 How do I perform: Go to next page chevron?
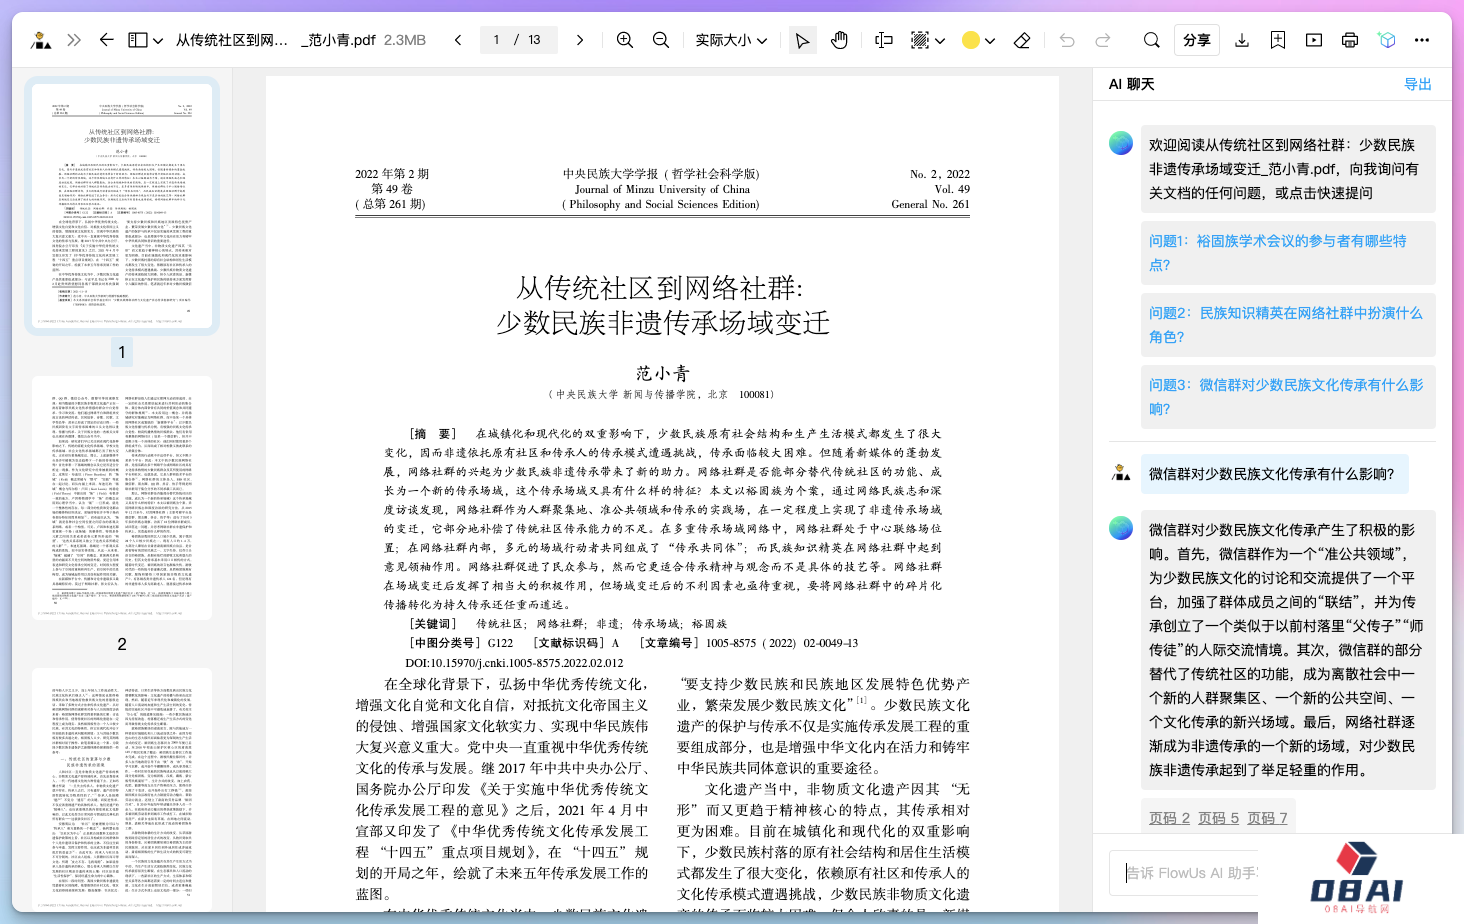580,40
